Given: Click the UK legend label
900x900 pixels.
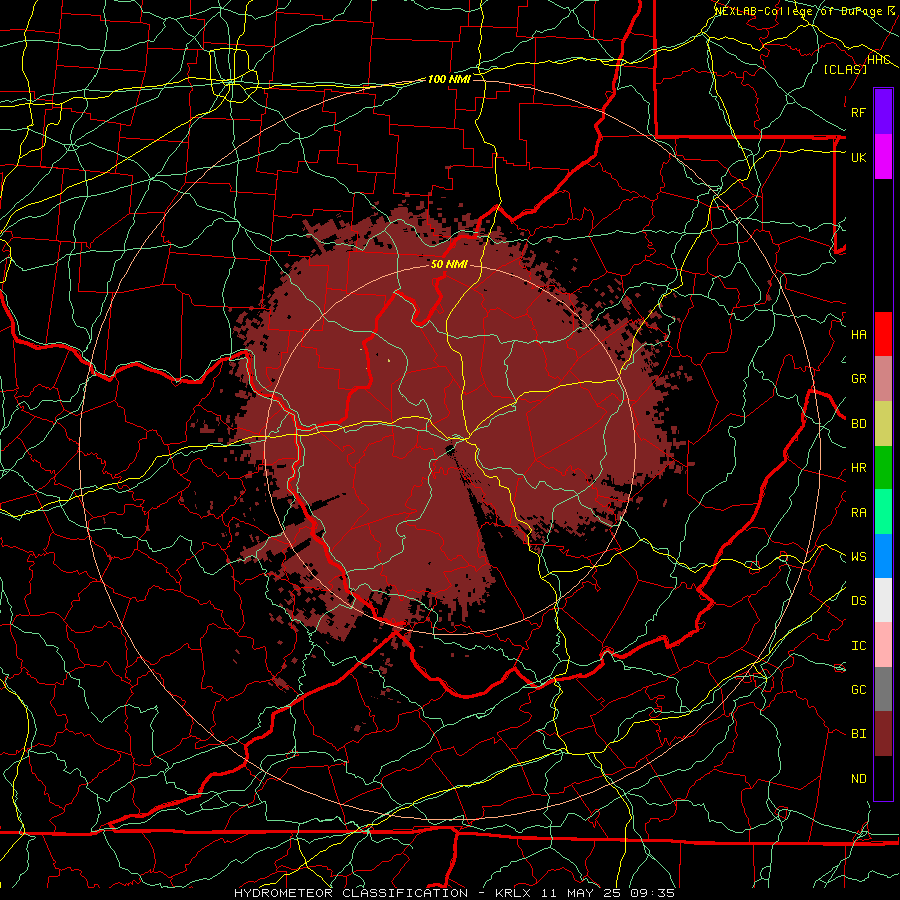Looking at the screenshot, I should (858, 157).
